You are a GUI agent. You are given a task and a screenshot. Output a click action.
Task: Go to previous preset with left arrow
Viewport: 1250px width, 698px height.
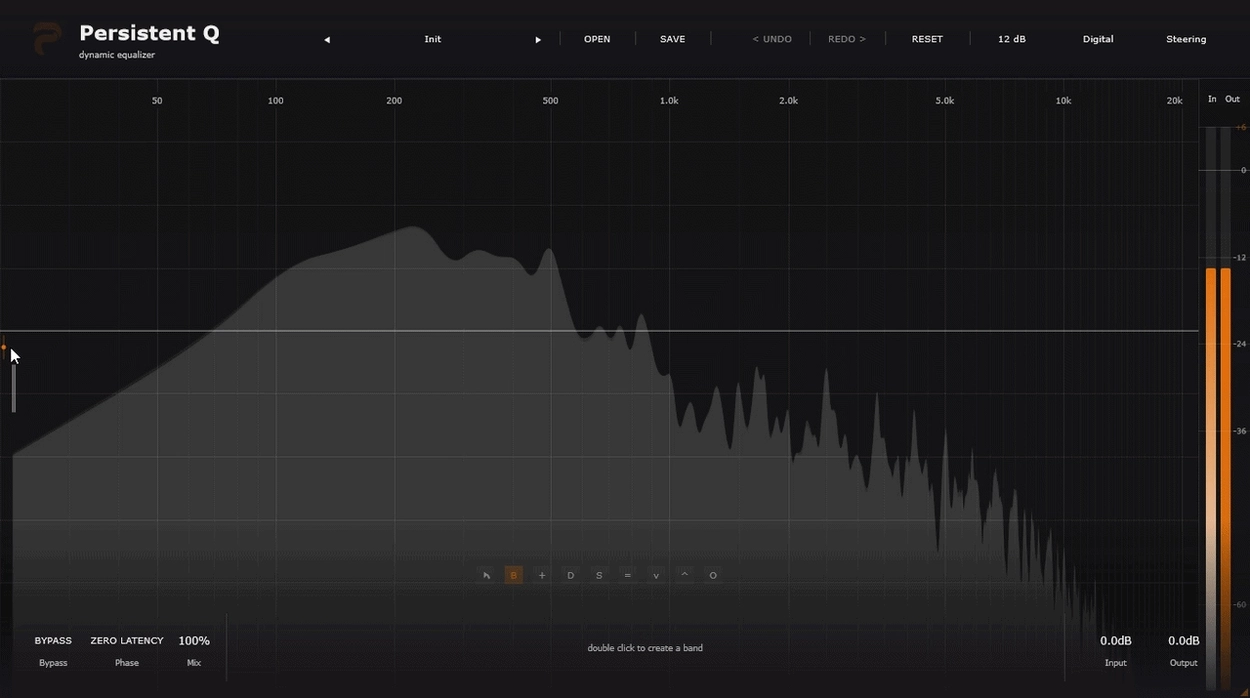point(327,40)
